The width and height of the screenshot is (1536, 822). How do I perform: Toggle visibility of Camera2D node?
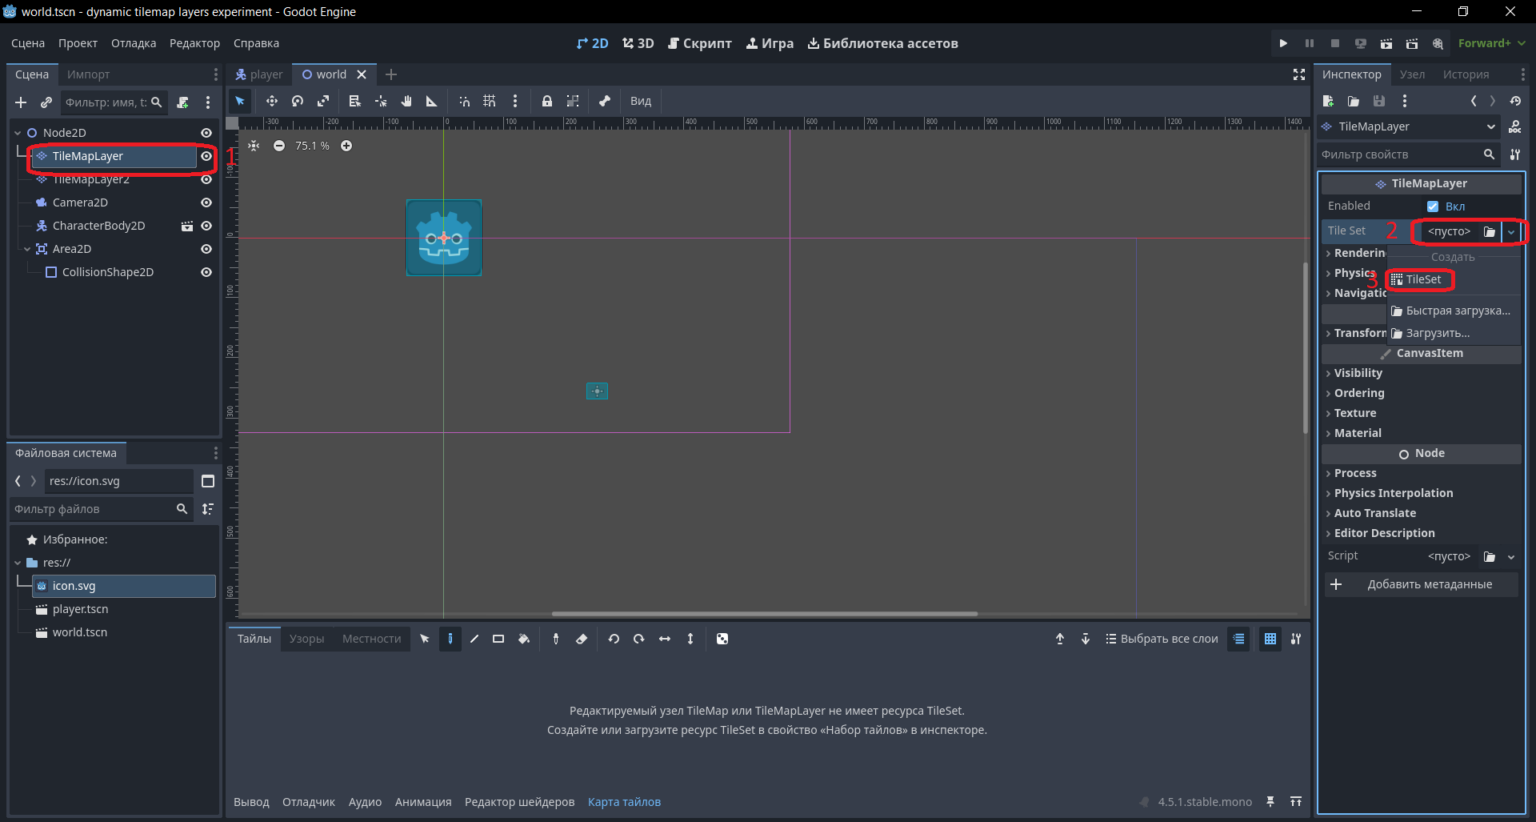point(206,203)
